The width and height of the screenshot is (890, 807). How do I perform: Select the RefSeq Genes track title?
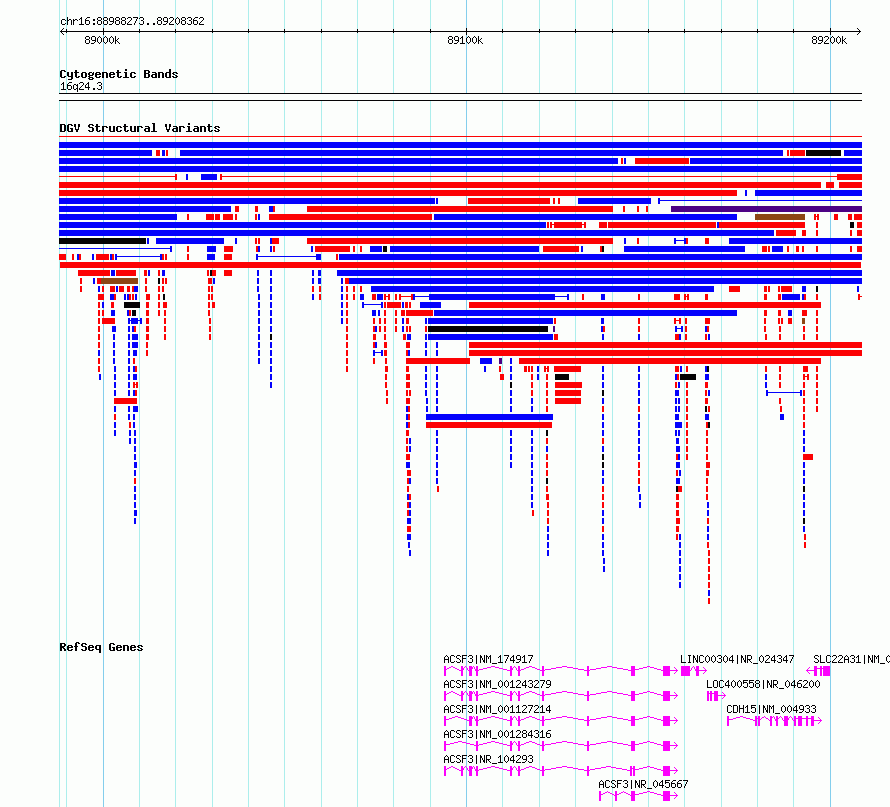coord(101,648)
